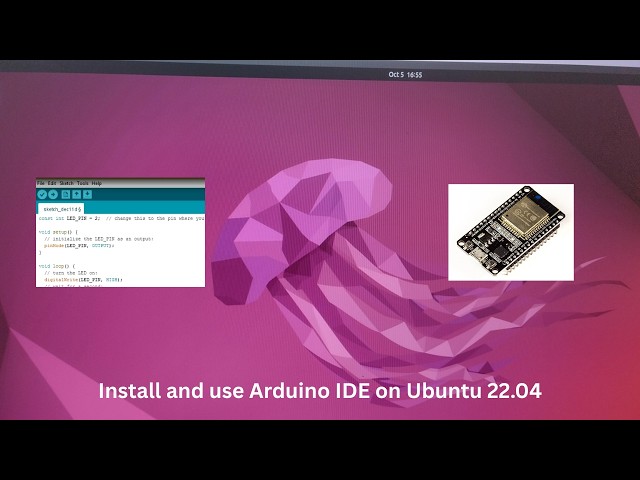Click the '// turn the LED on:' comment
The width and height of the screenshot is (640, 480).
(x=71, y=273)
